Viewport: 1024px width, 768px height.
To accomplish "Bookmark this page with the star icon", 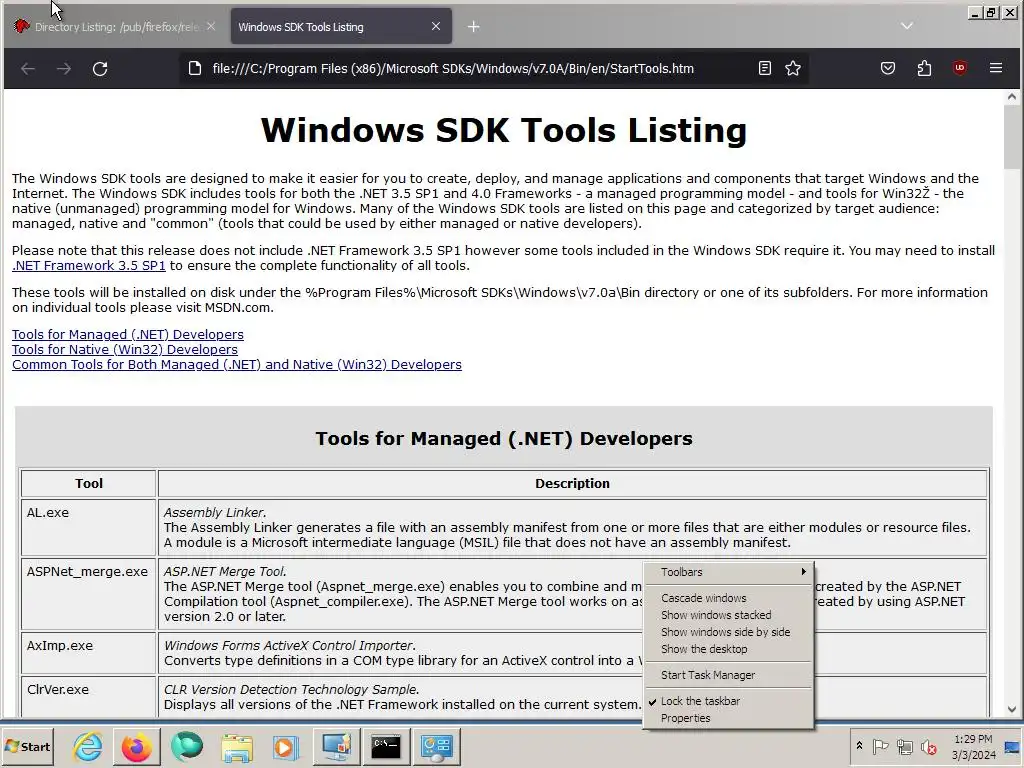I will tap(793, 68).
